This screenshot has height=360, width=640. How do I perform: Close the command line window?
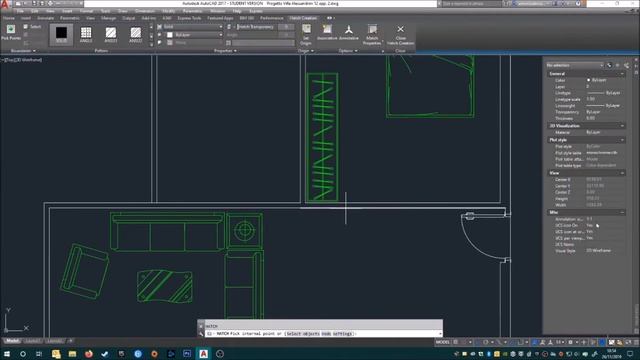pyautogui.click(x=201, y=326)
